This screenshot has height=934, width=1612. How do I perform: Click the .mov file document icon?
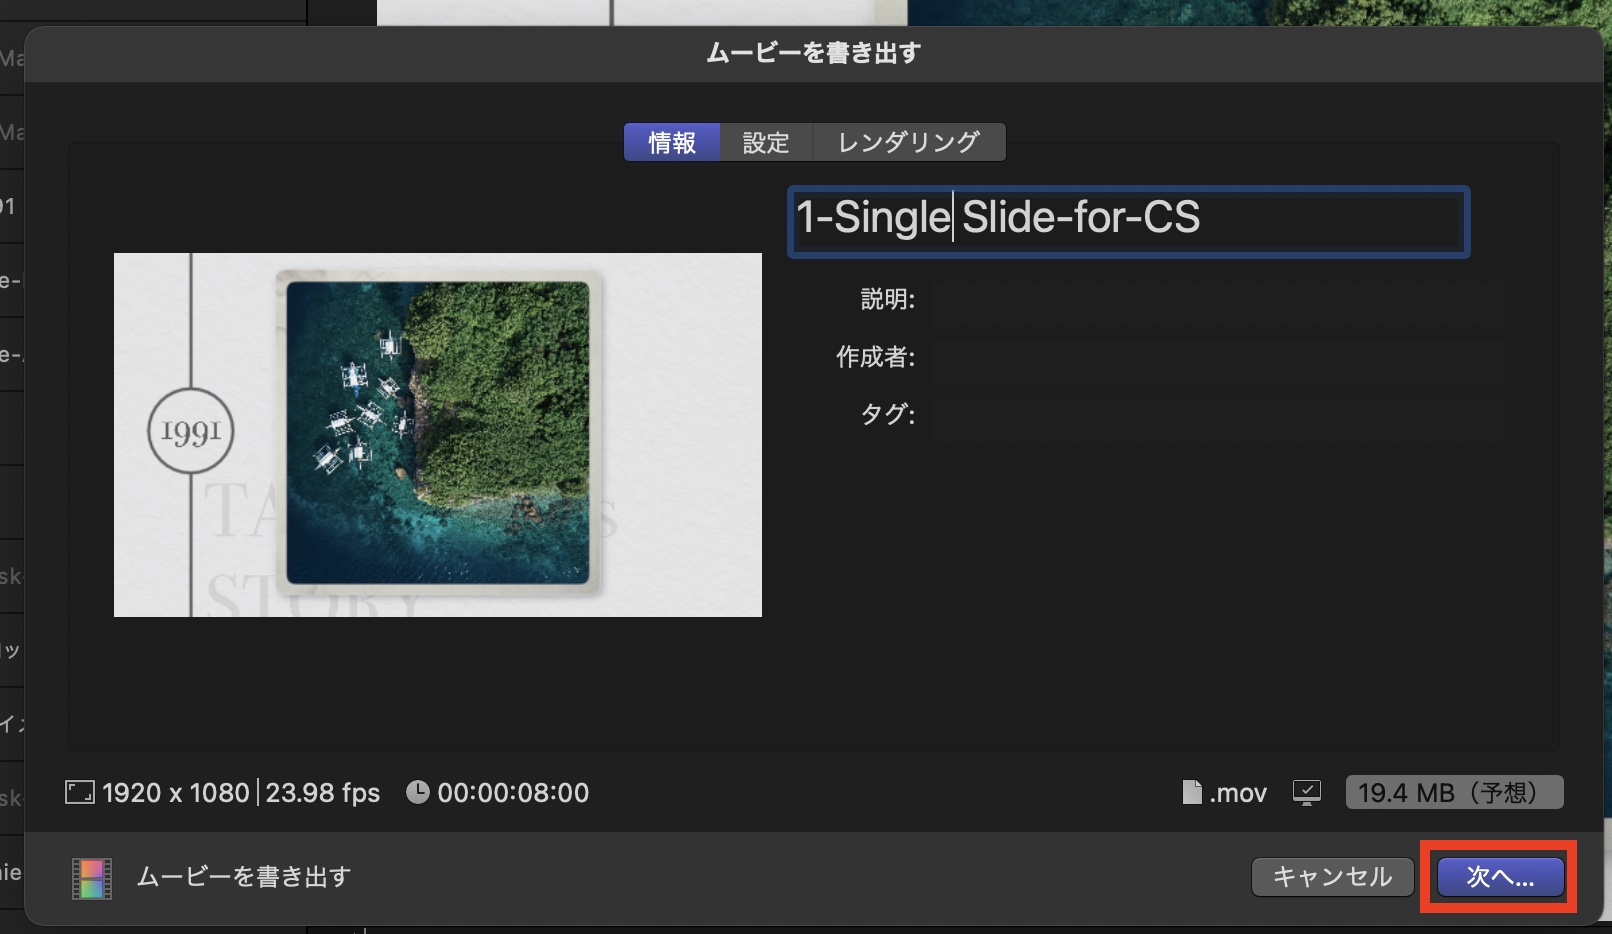[1192, 792]
